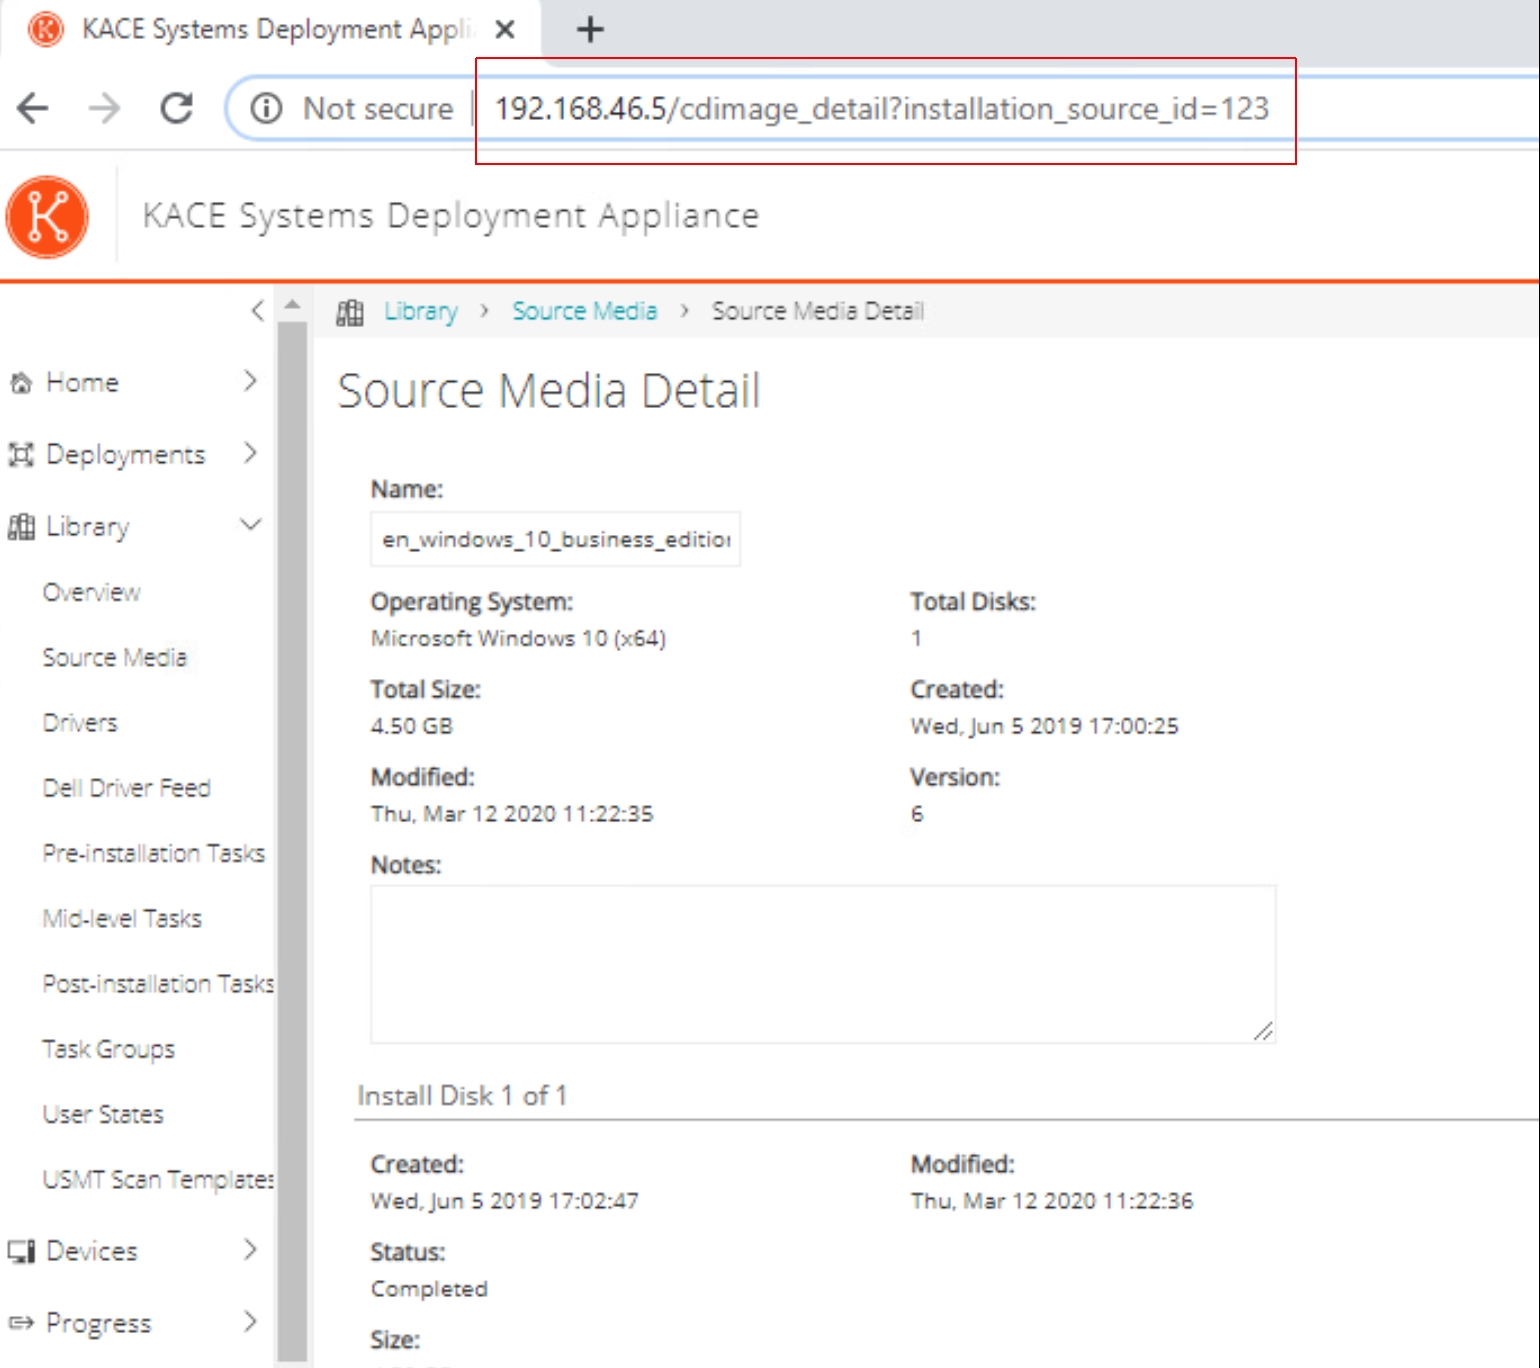The image size is (1540, 1368).
Task: Open the Progress menu item
Action: pyautogui.click(x=99, y=1323)
